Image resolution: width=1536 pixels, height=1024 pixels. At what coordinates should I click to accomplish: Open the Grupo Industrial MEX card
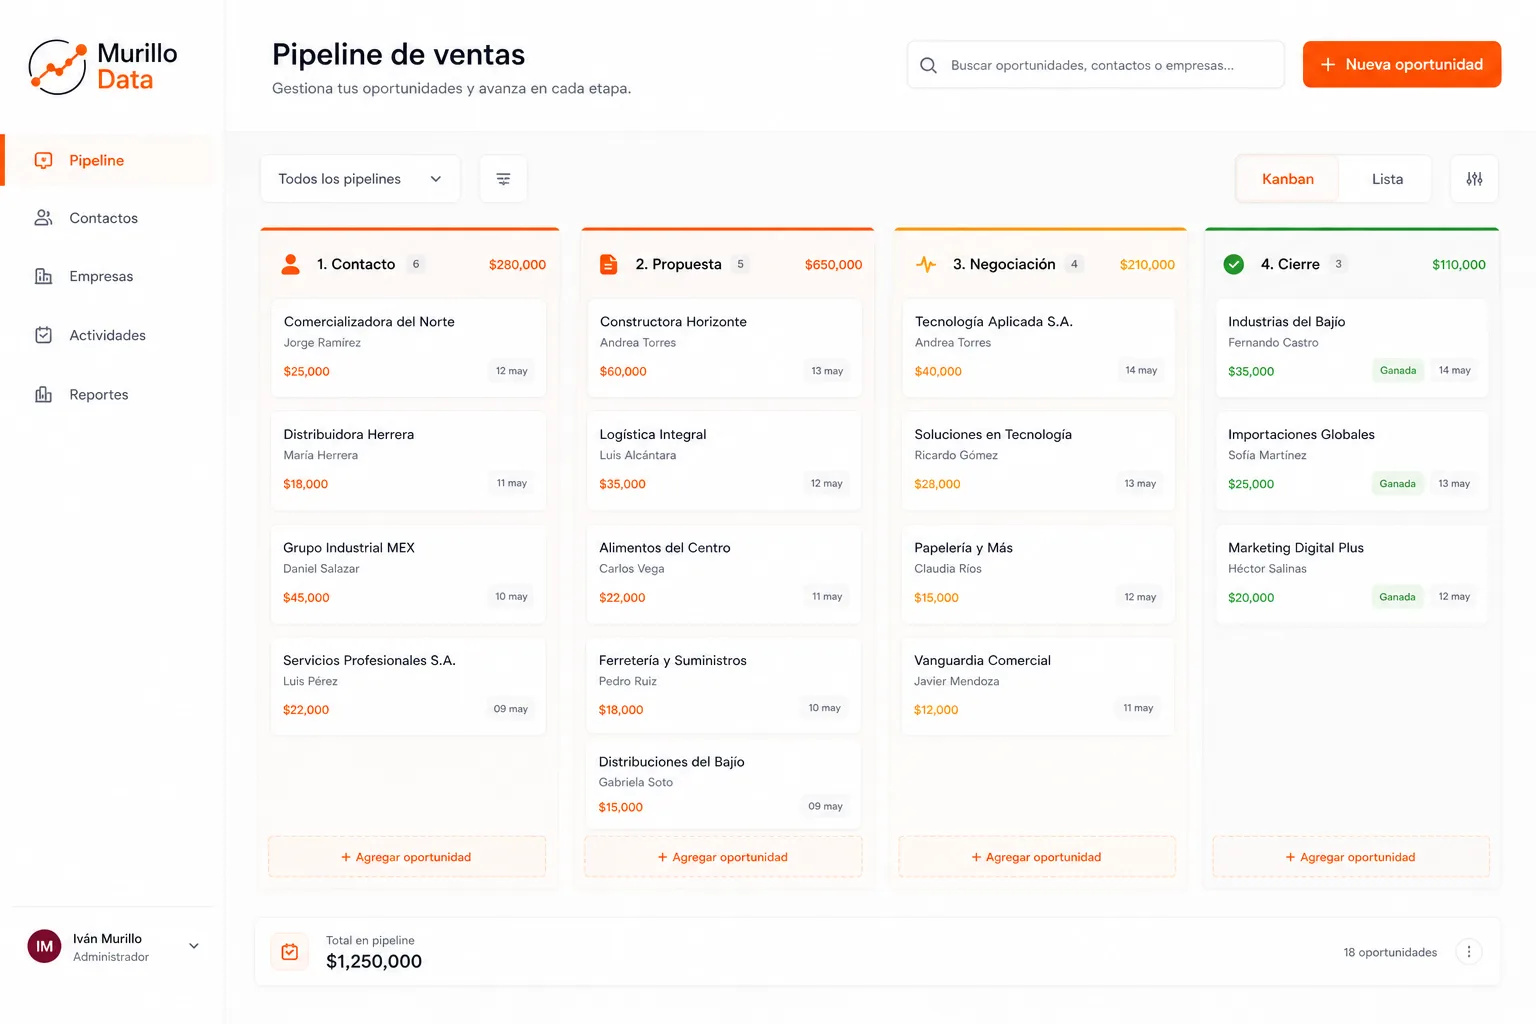coord(408,573)
